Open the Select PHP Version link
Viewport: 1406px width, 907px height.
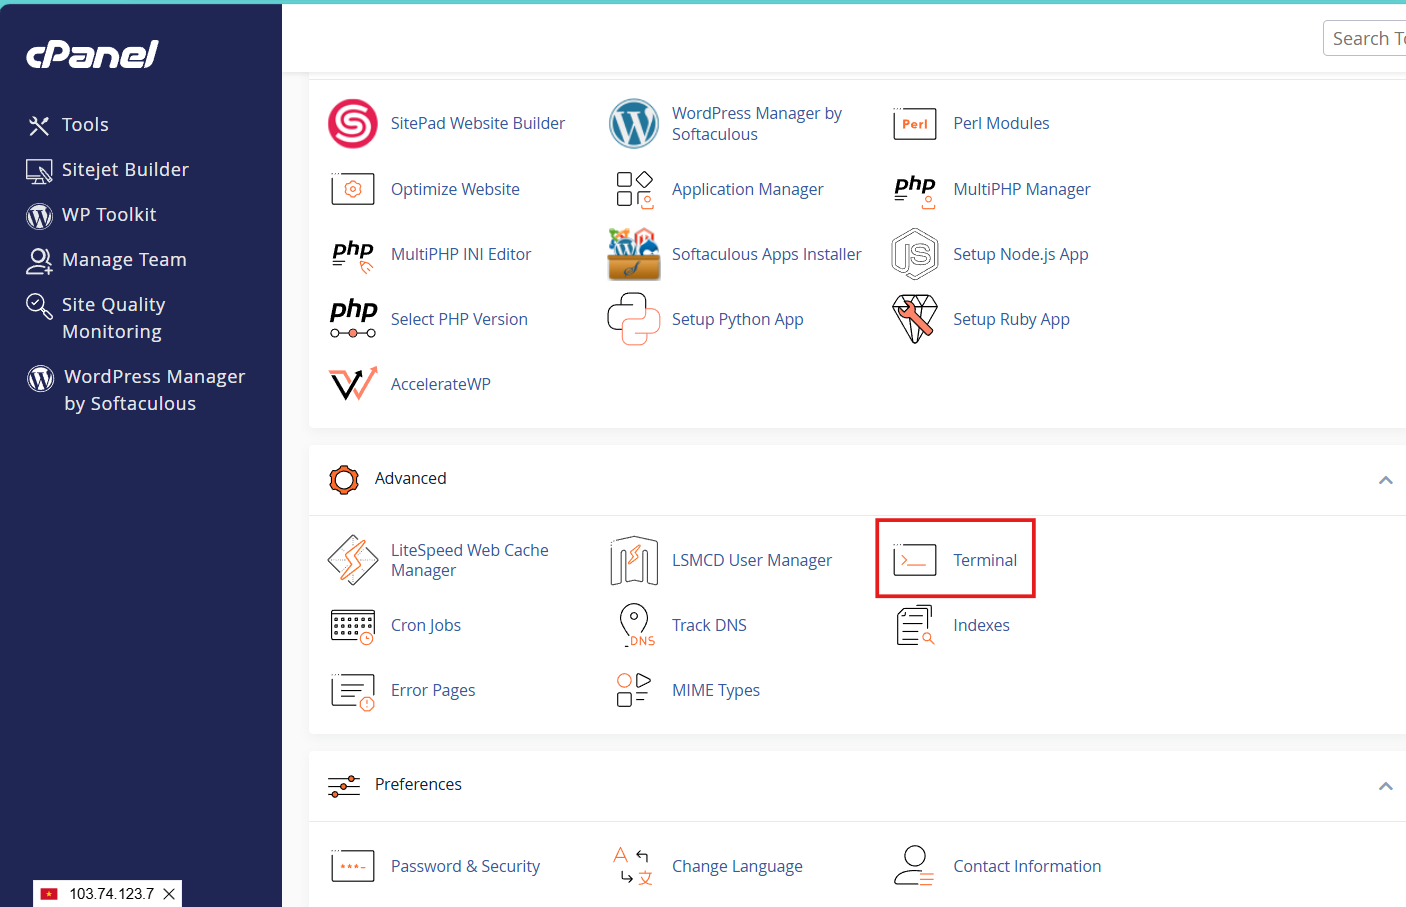tap(459, 319)
